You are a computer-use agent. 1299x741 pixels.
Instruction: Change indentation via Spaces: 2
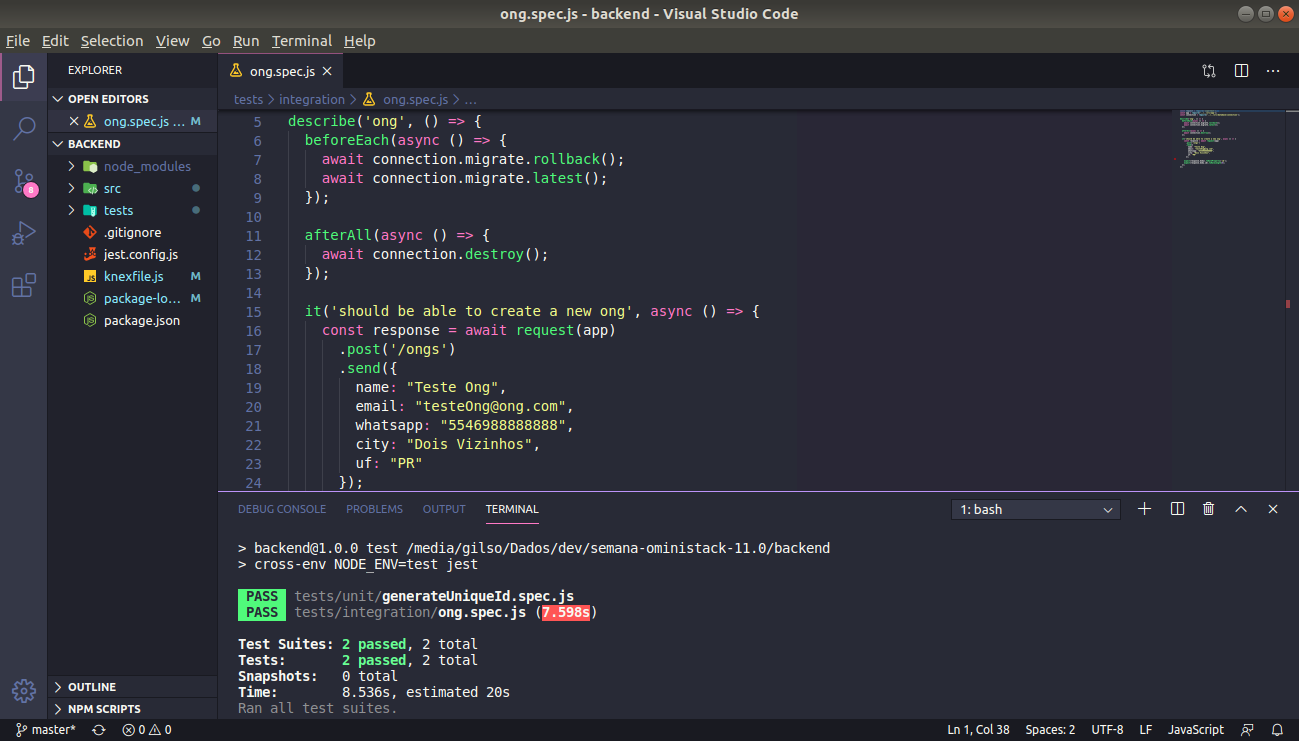1050,730
